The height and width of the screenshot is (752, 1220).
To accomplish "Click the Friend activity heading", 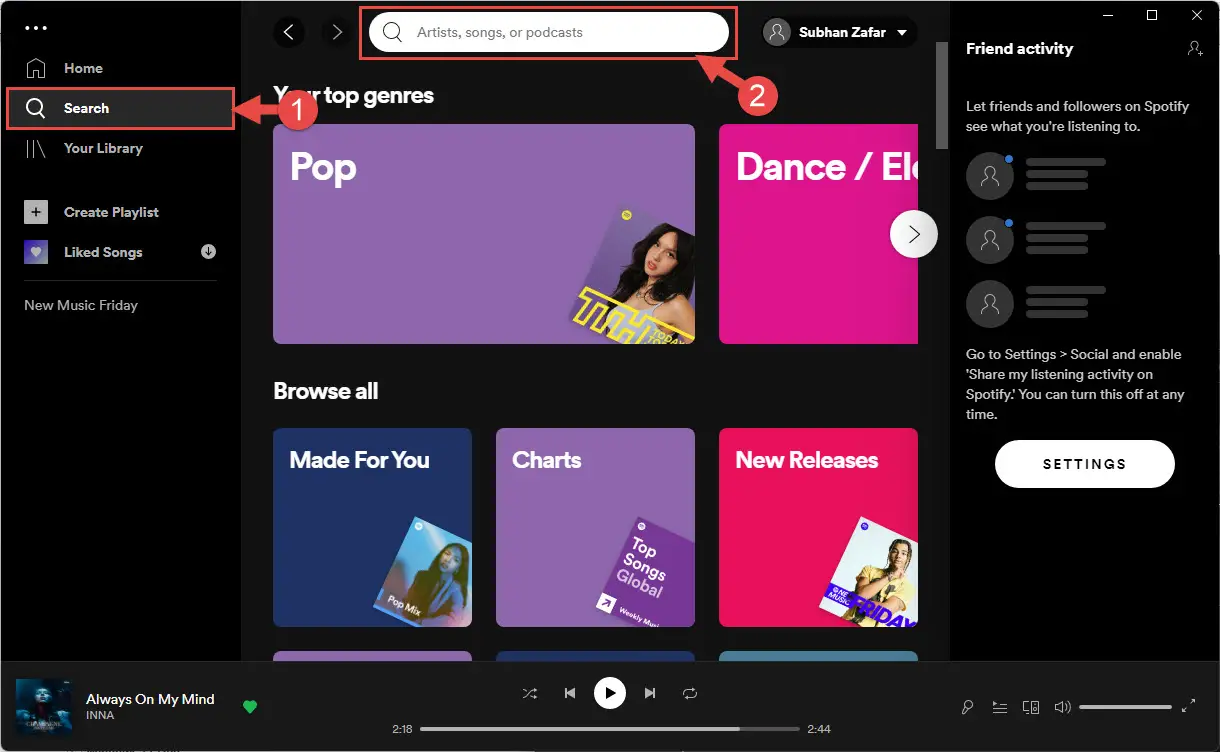I will pyautogui.click(x=1019, y=48).
